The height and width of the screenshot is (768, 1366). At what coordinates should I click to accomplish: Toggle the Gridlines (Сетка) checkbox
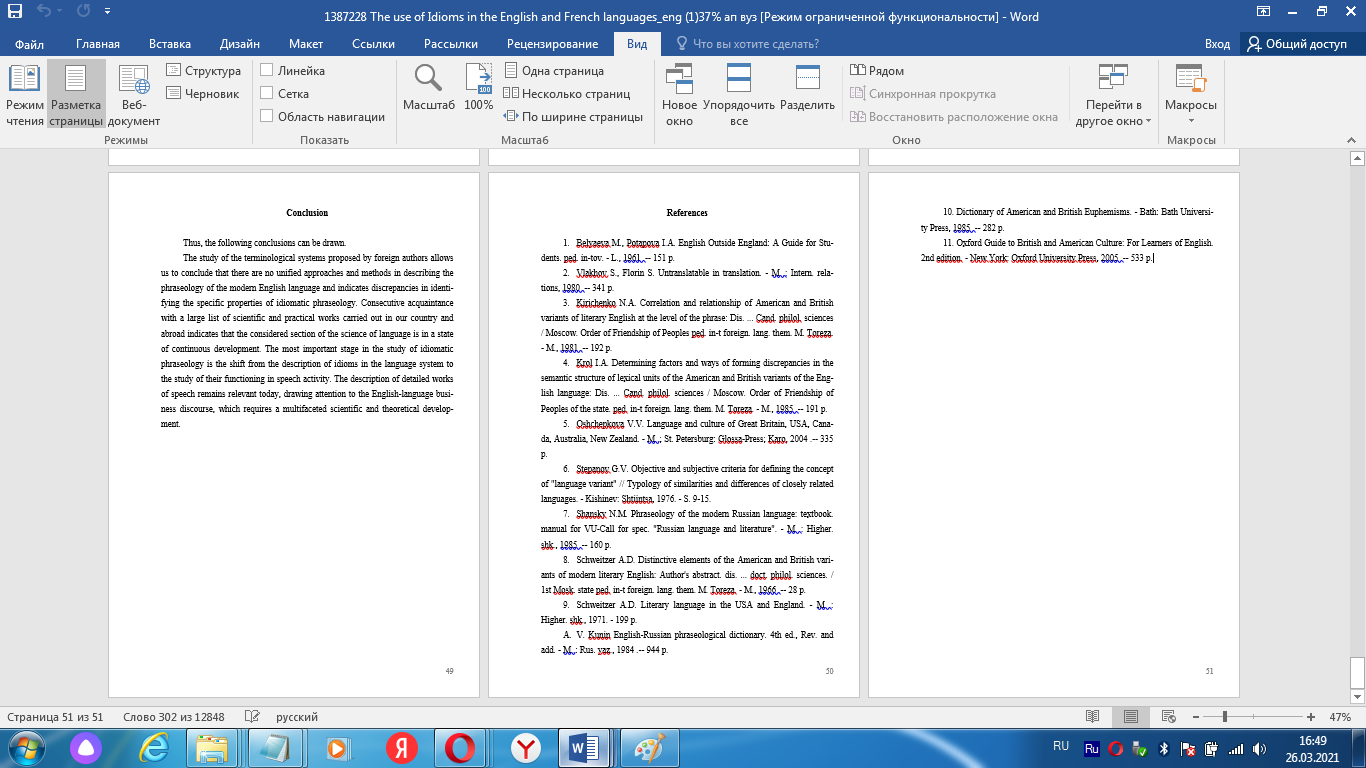(x=267, y=93)
